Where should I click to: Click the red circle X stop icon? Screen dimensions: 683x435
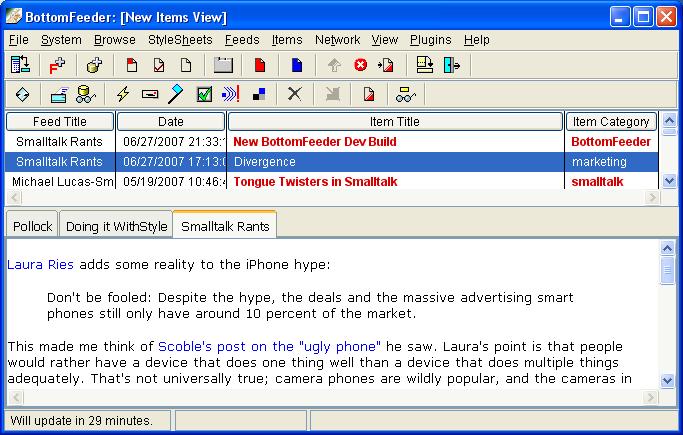(x=360, y=65)
